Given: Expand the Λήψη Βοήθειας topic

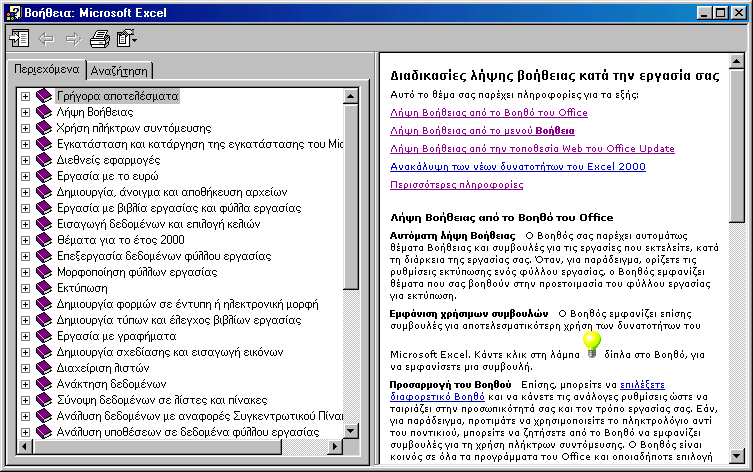Looking at the screenshot, I should click(25, 112).
